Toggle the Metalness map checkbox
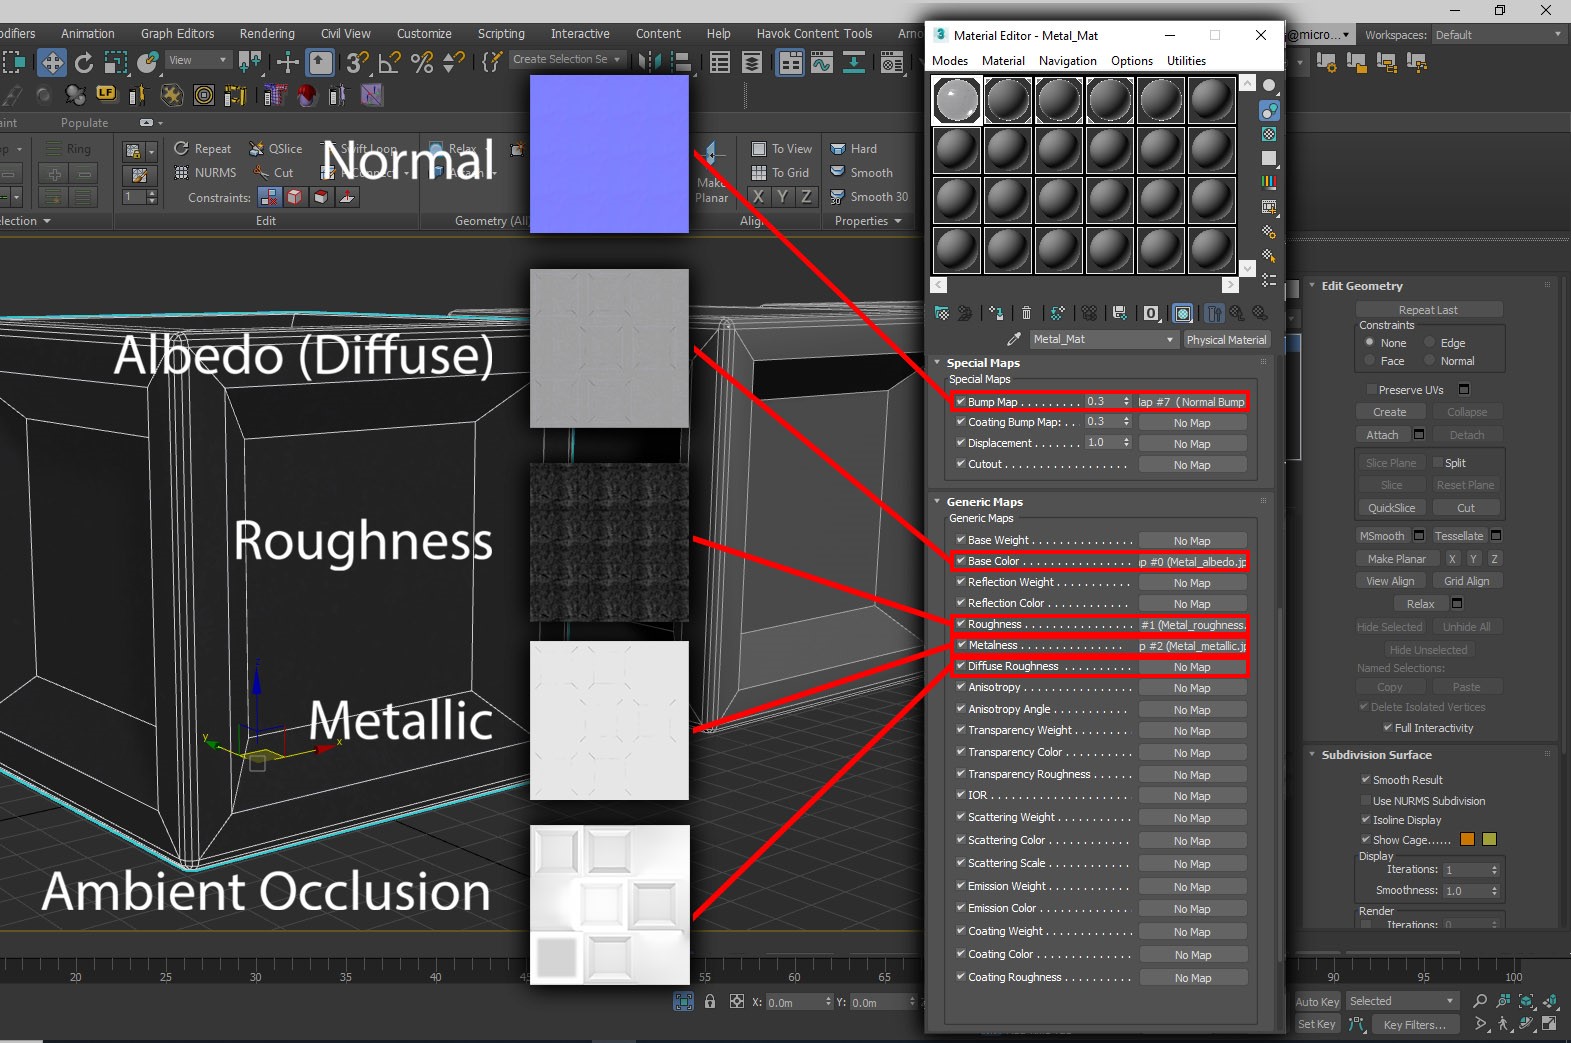Viewport: 1571px width, 1043px height. pos(960,645)
